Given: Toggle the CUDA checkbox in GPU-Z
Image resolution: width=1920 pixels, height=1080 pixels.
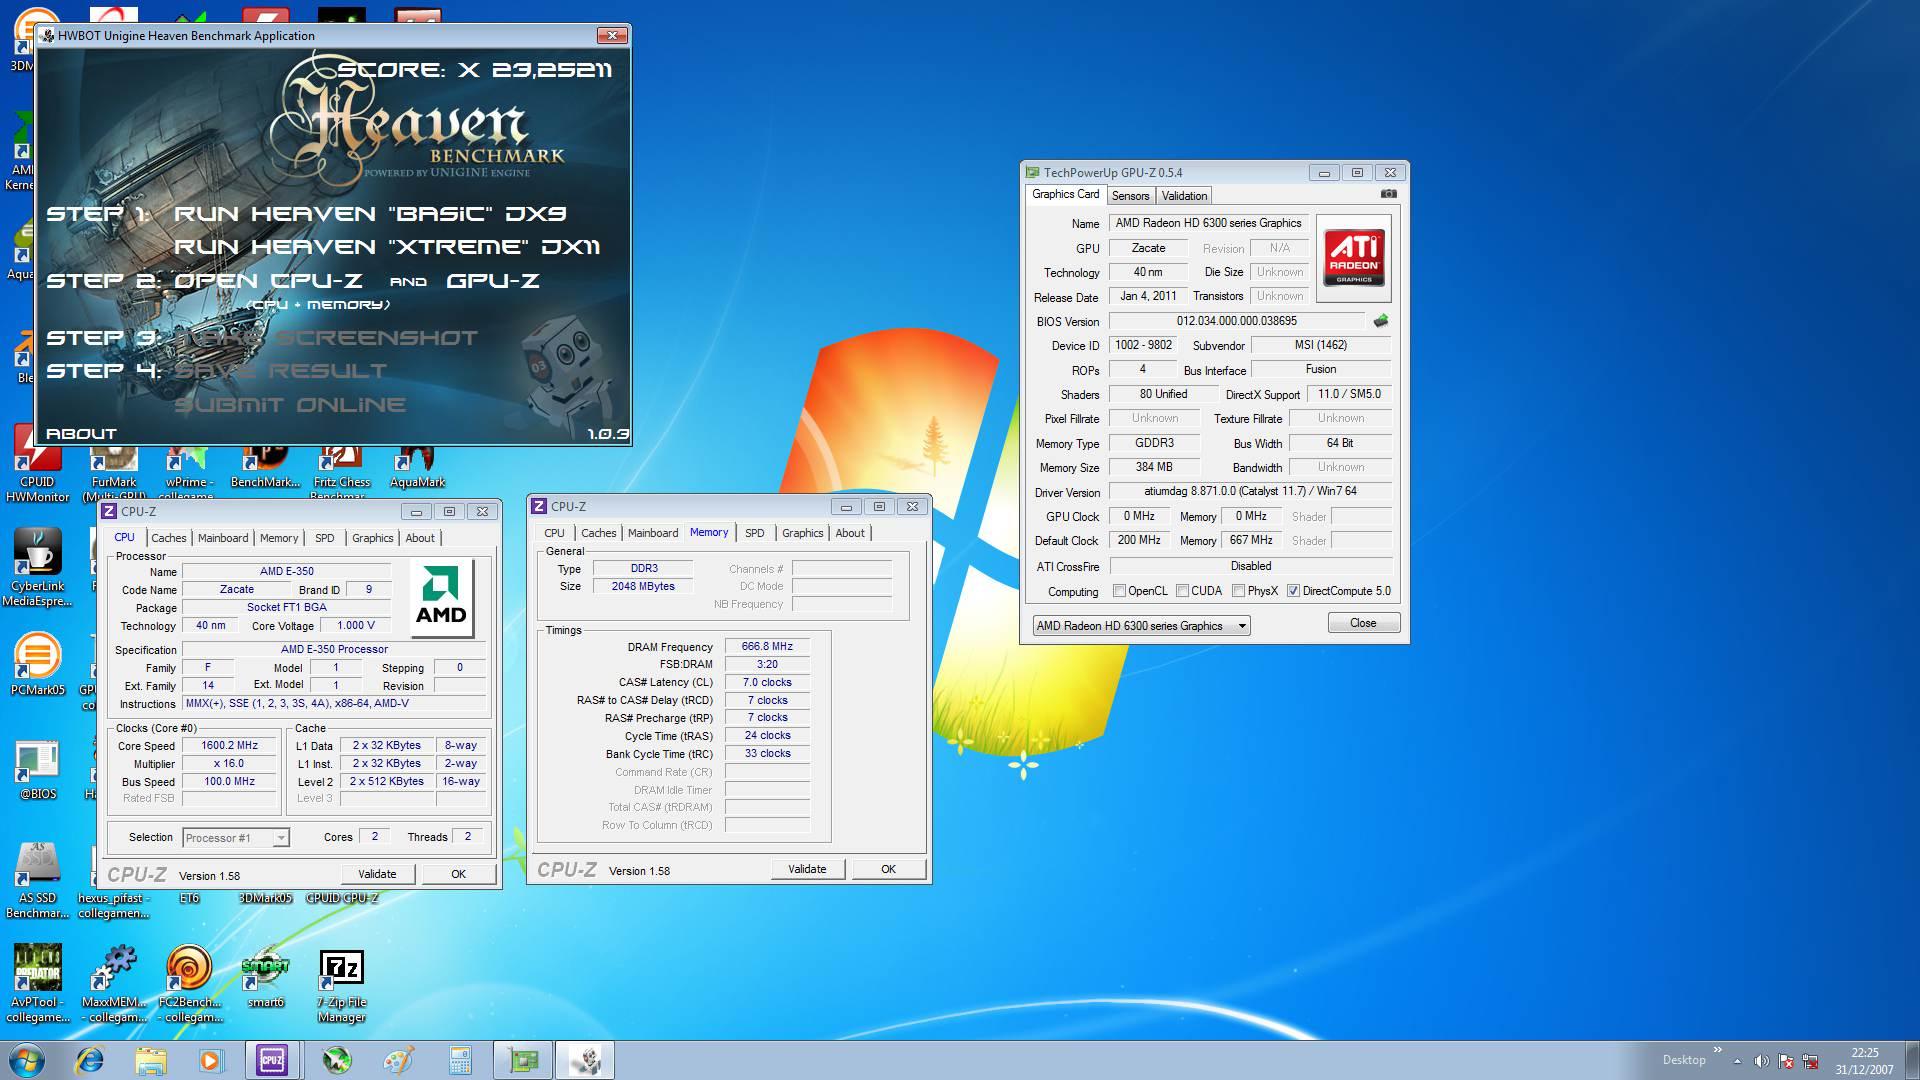Looking at the screenshot, I should coord(1183,591).
